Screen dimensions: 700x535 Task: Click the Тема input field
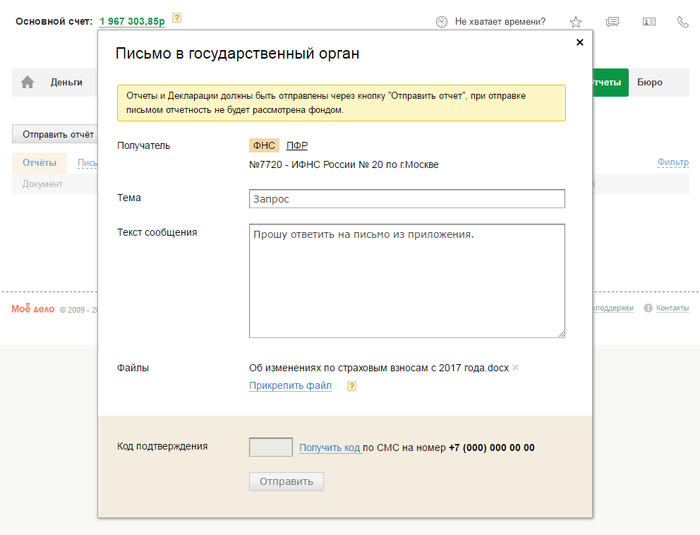coord(406,199)
